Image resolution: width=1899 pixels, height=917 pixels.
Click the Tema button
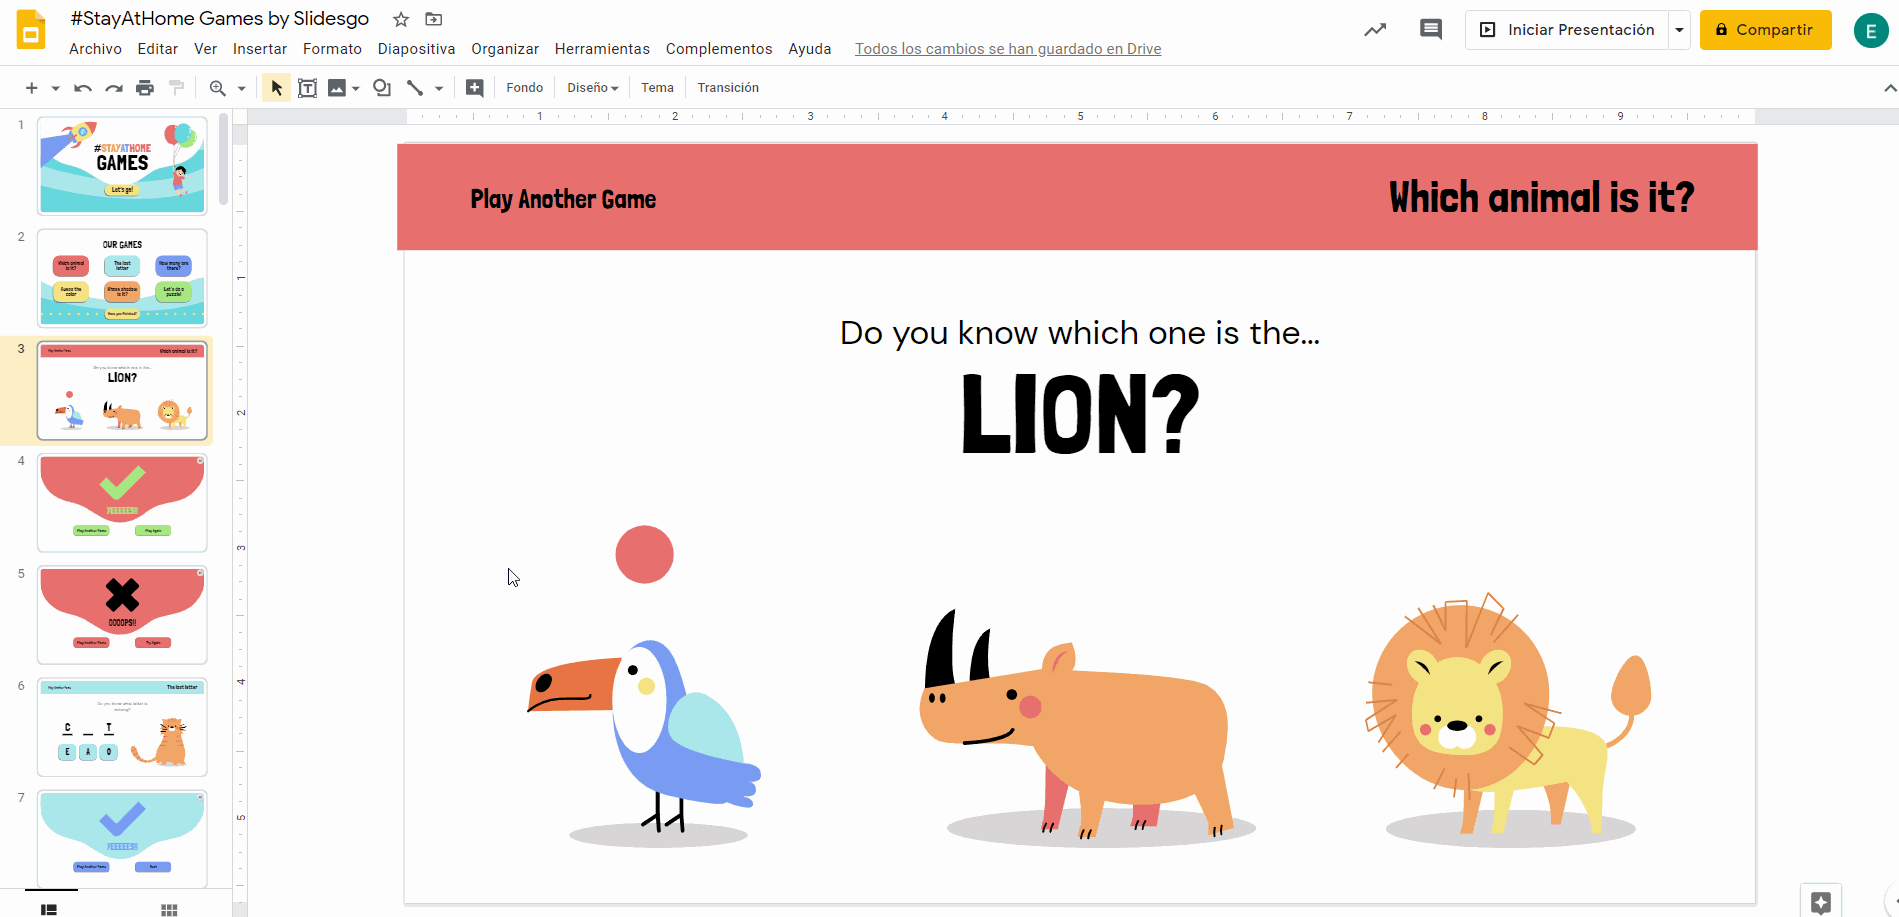[658, 88]
